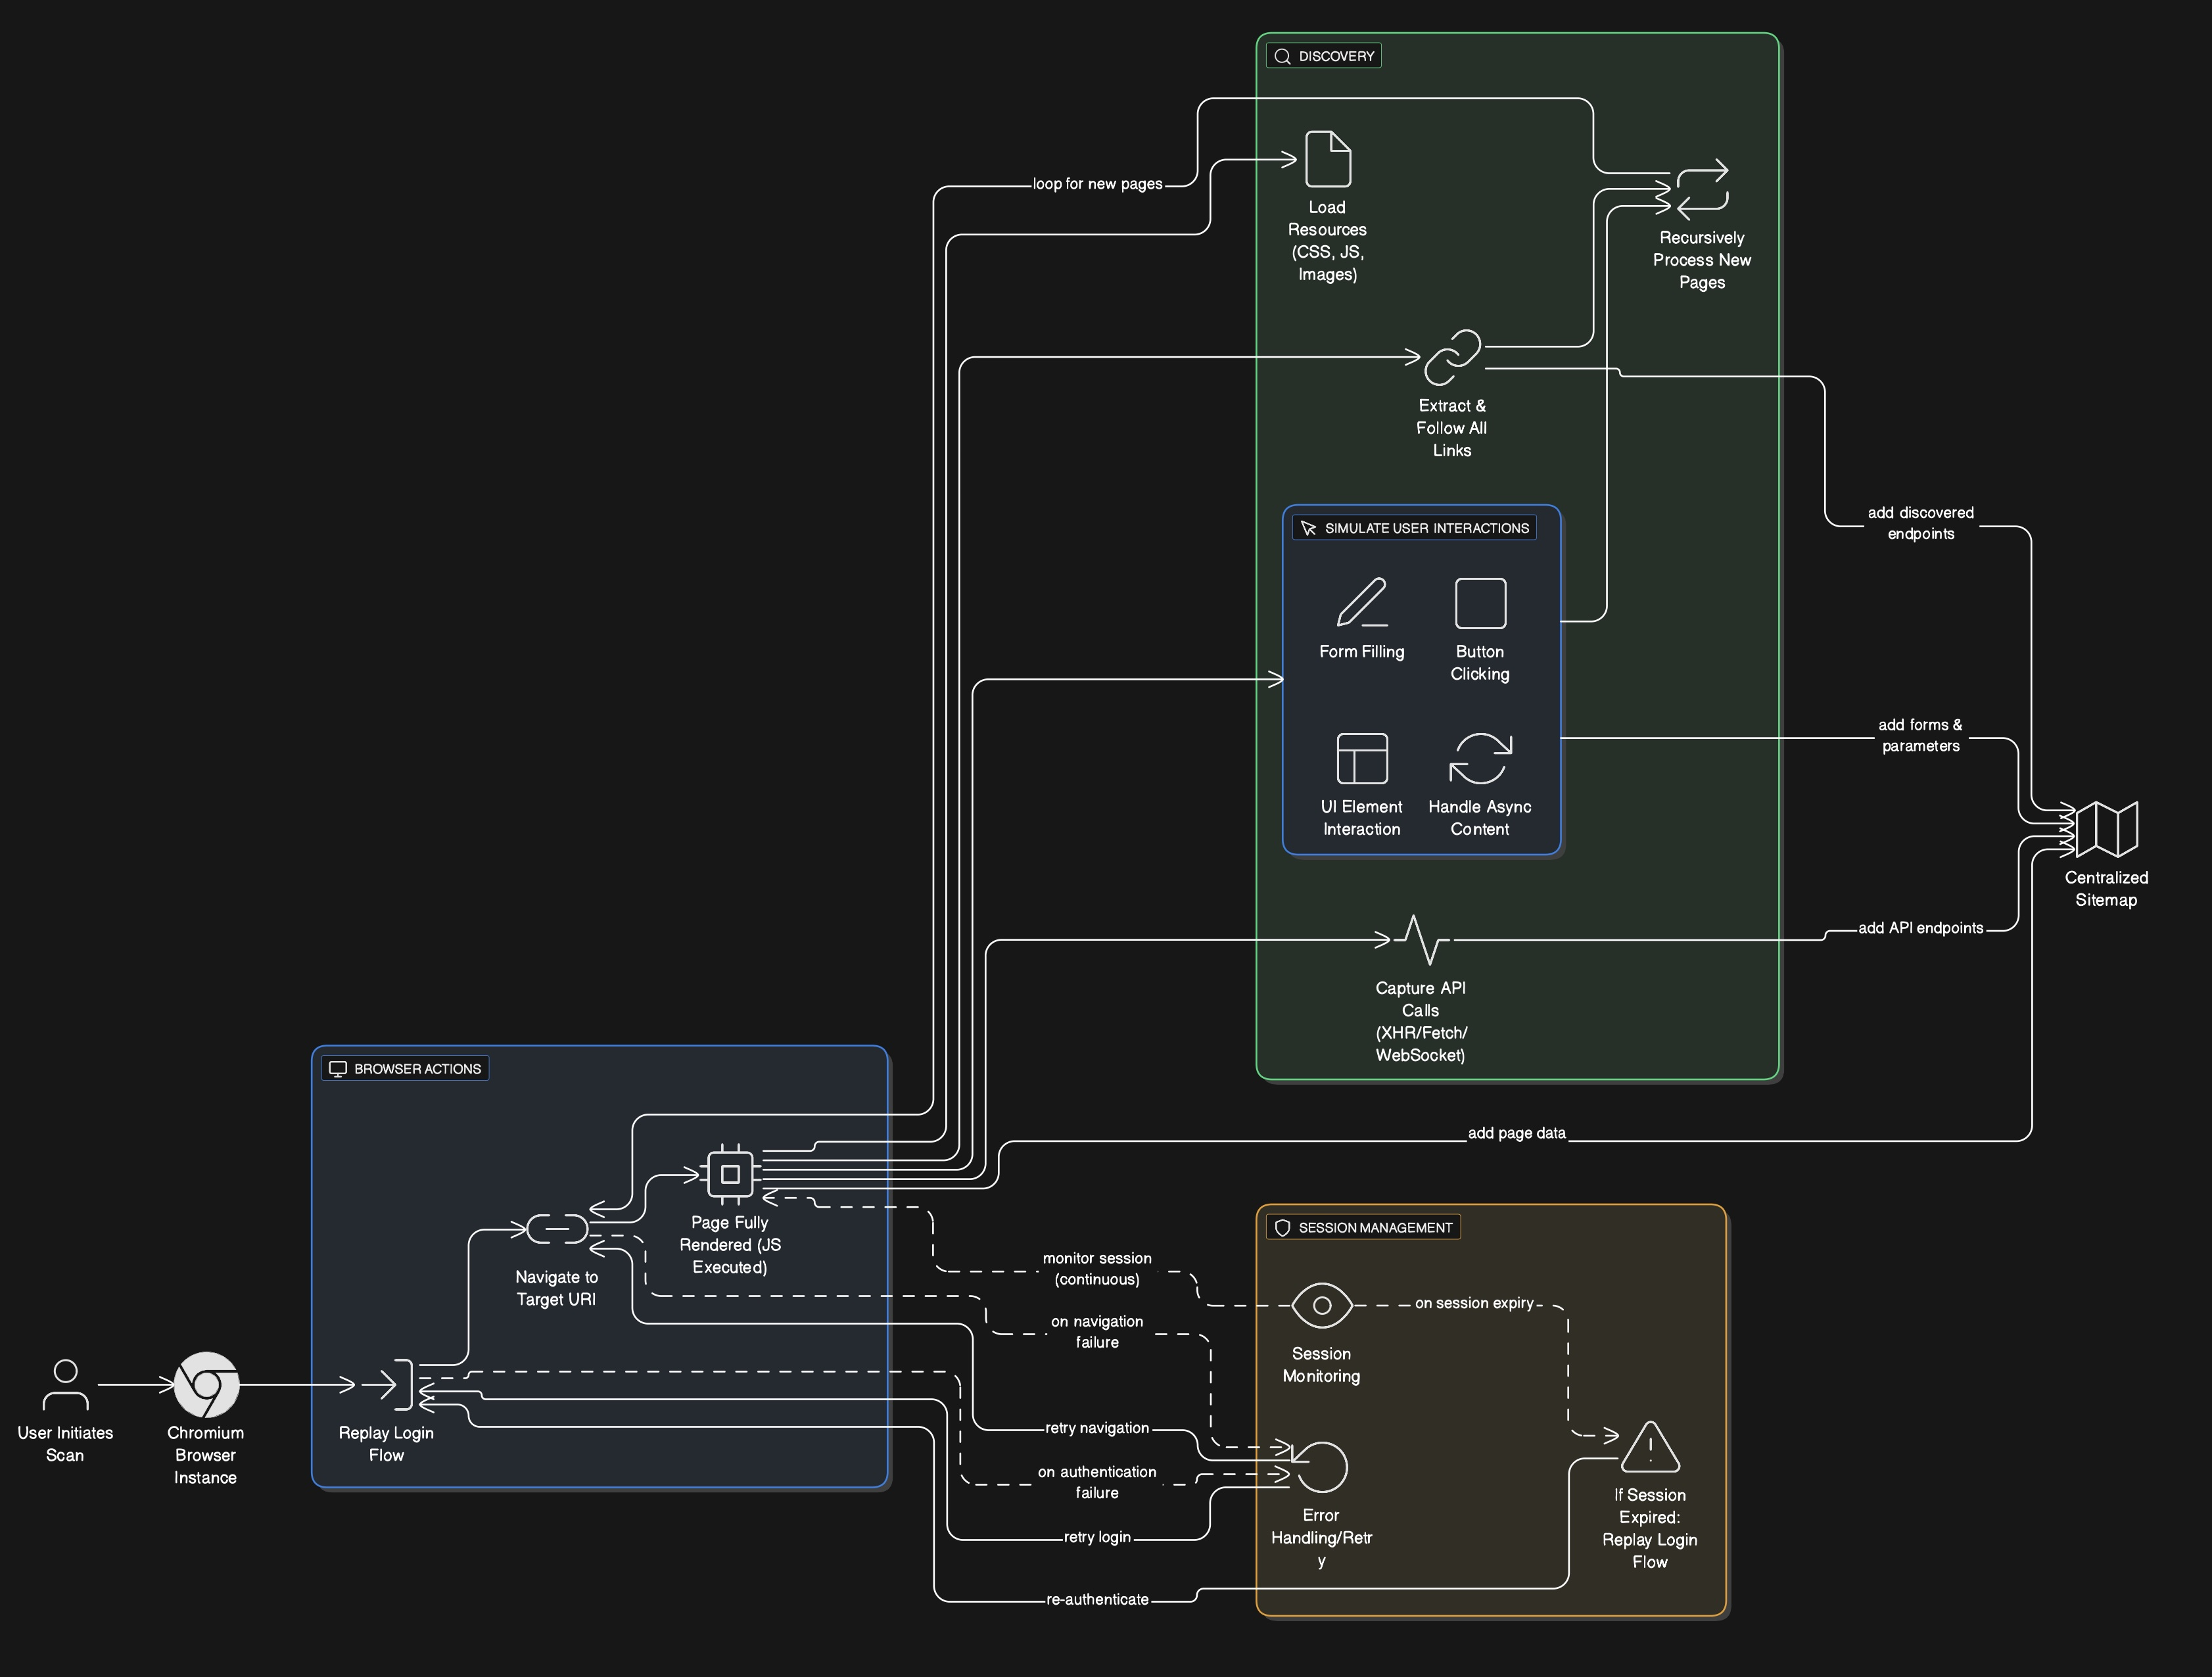Select the Extract & Follow All Links chain icon

point(1452,357)
